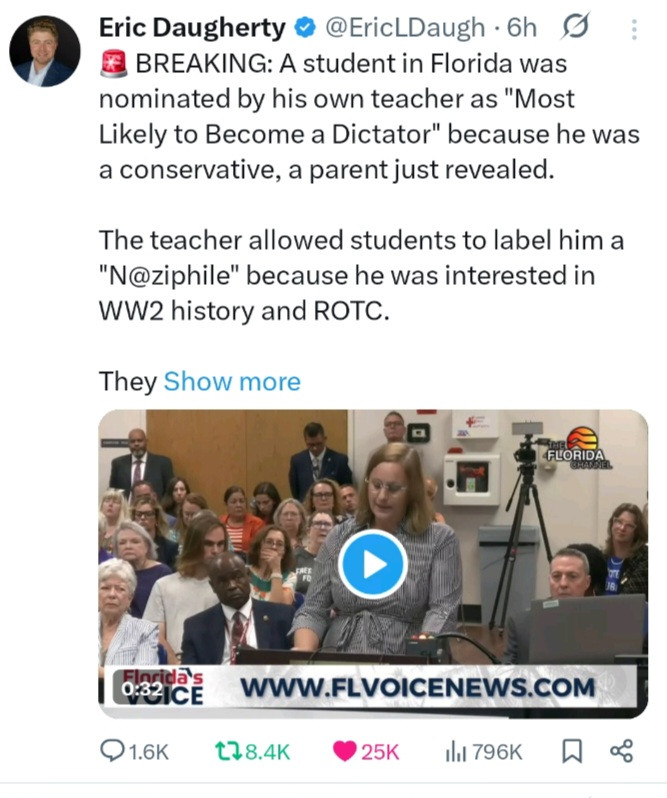Open the 6h timestamp permalink

tap(522, 29)
